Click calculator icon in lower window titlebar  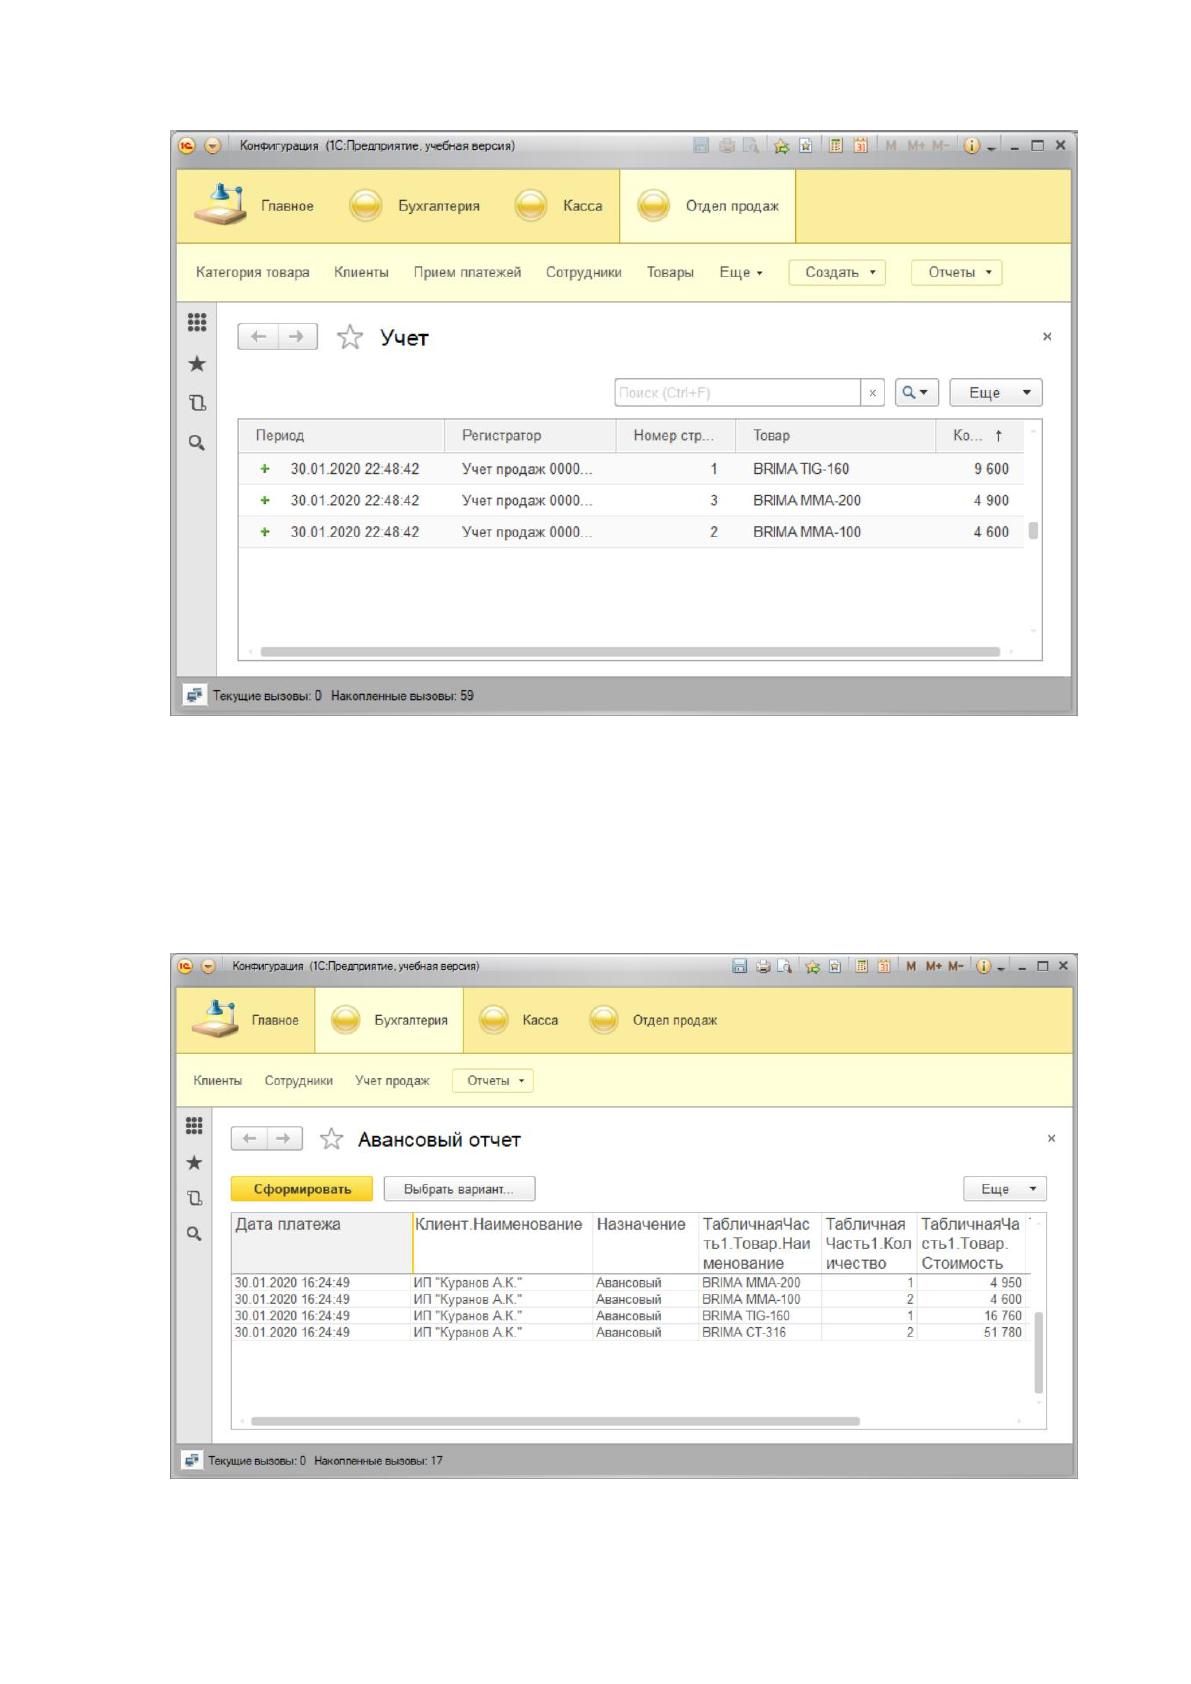point(861,966)
